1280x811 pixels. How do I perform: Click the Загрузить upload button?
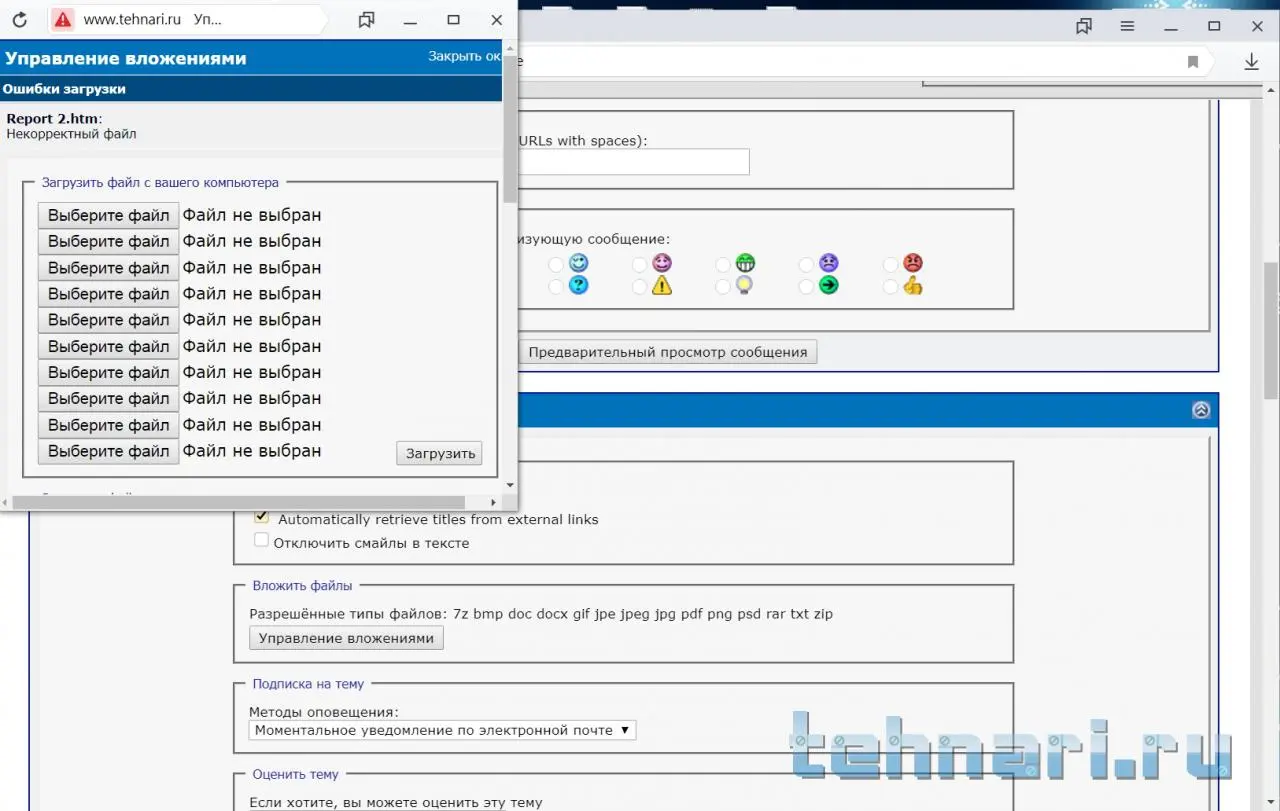[439, 453]
